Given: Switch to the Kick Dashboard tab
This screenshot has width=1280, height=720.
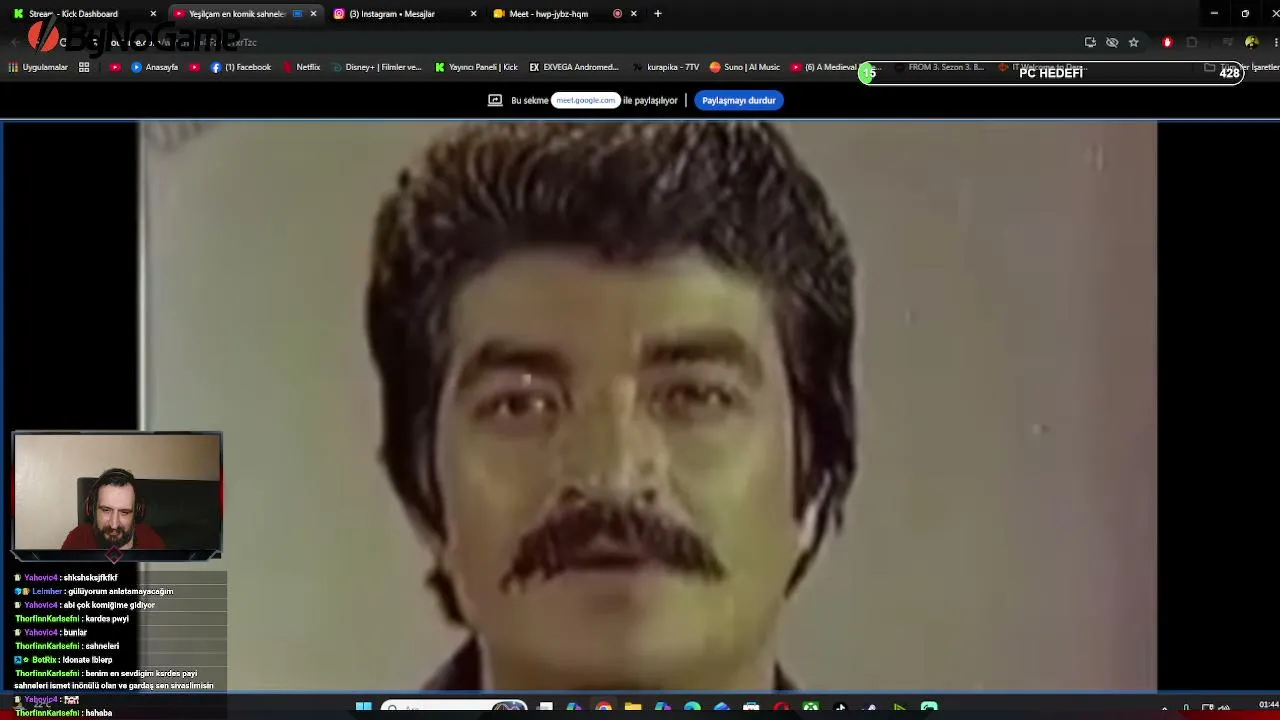Looking at the screenshot, I should (x=82, y=14).
